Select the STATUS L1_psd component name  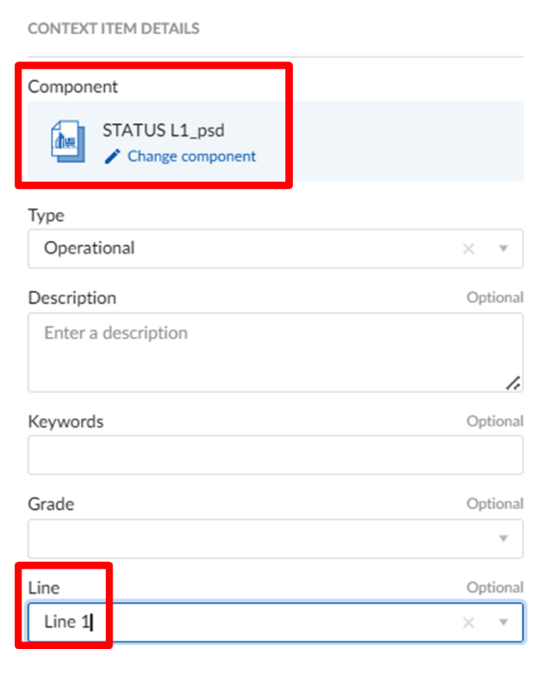coord(163,130)
